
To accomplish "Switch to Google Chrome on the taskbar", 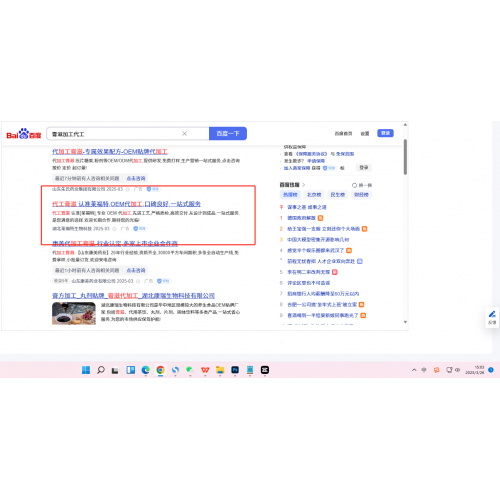I will [x=160, y=370].
